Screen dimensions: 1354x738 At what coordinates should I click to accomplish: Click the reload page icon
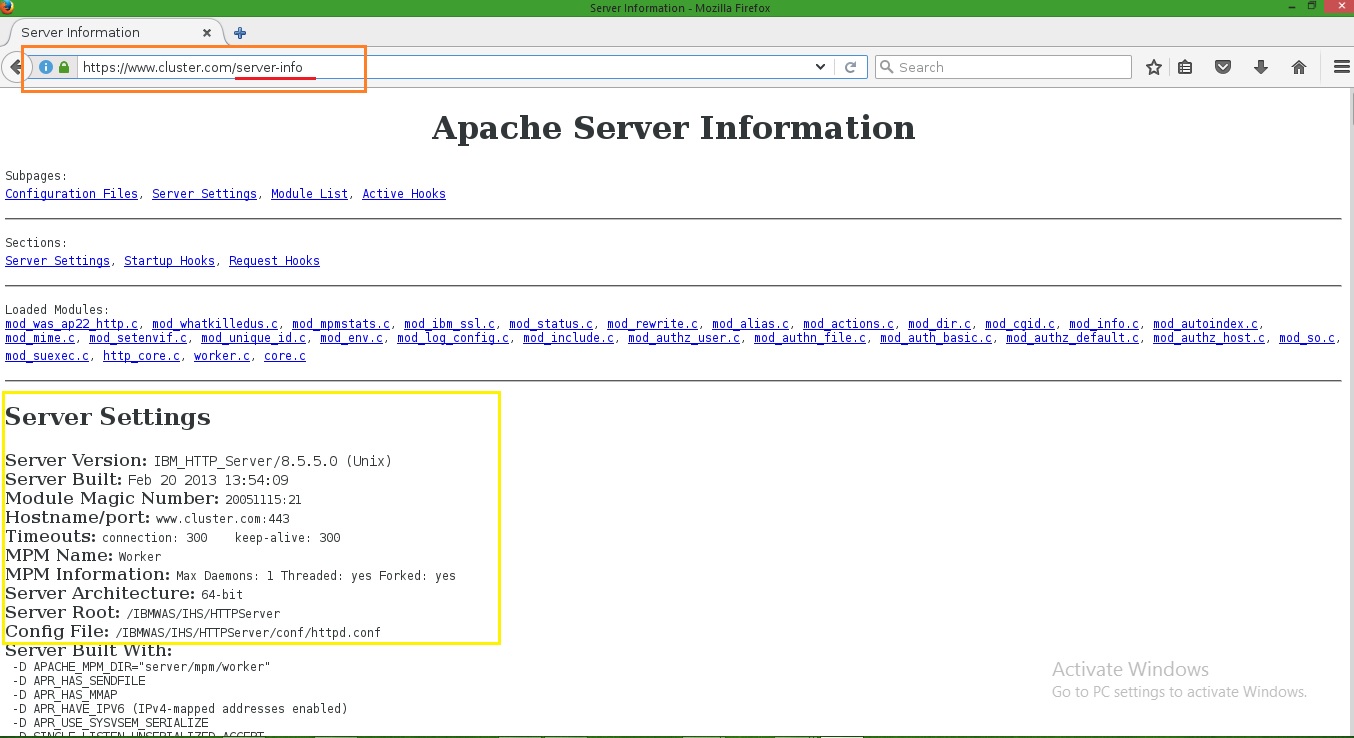(851, 66)
